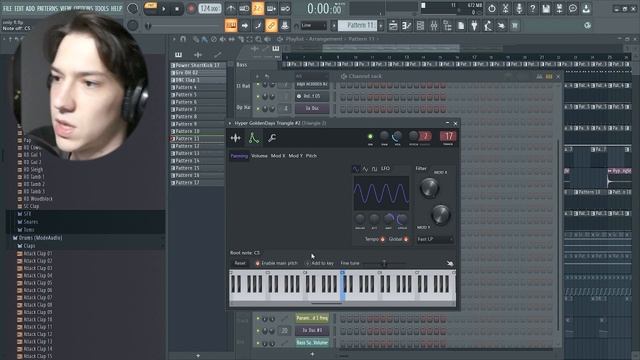
Task: Open the wrench miscellaneous settings icon
Action: pyautogui.click(x=272, y=138)
